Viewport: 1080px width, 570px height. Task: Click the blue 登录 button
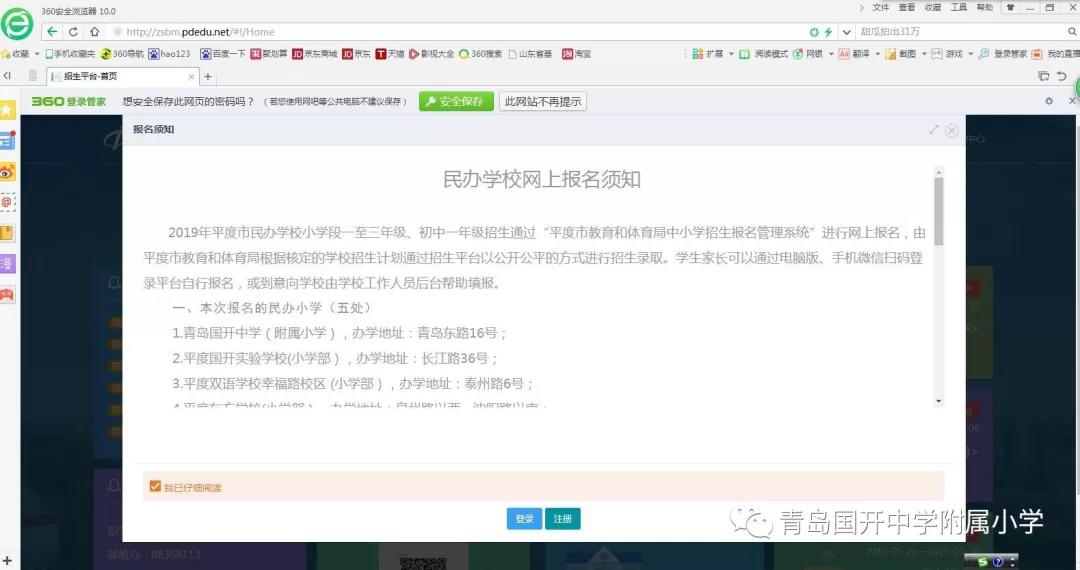(x=524, y=518)
